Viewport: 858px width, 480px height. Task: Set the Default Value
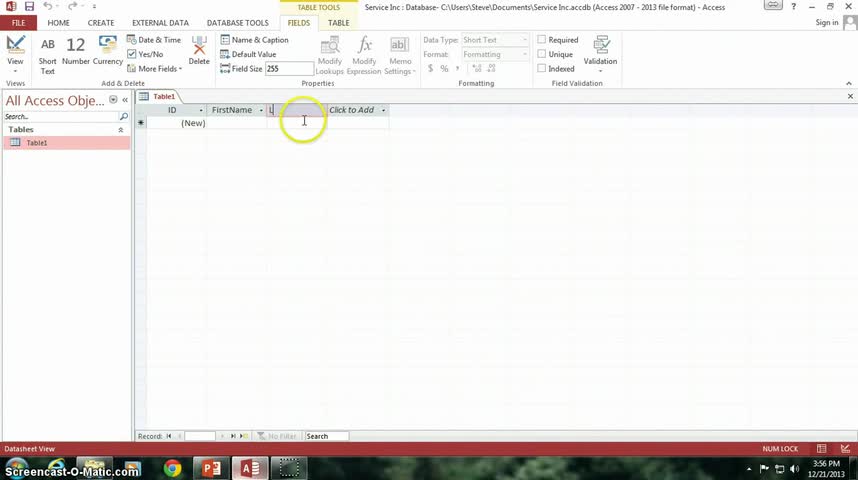(248, 54)
